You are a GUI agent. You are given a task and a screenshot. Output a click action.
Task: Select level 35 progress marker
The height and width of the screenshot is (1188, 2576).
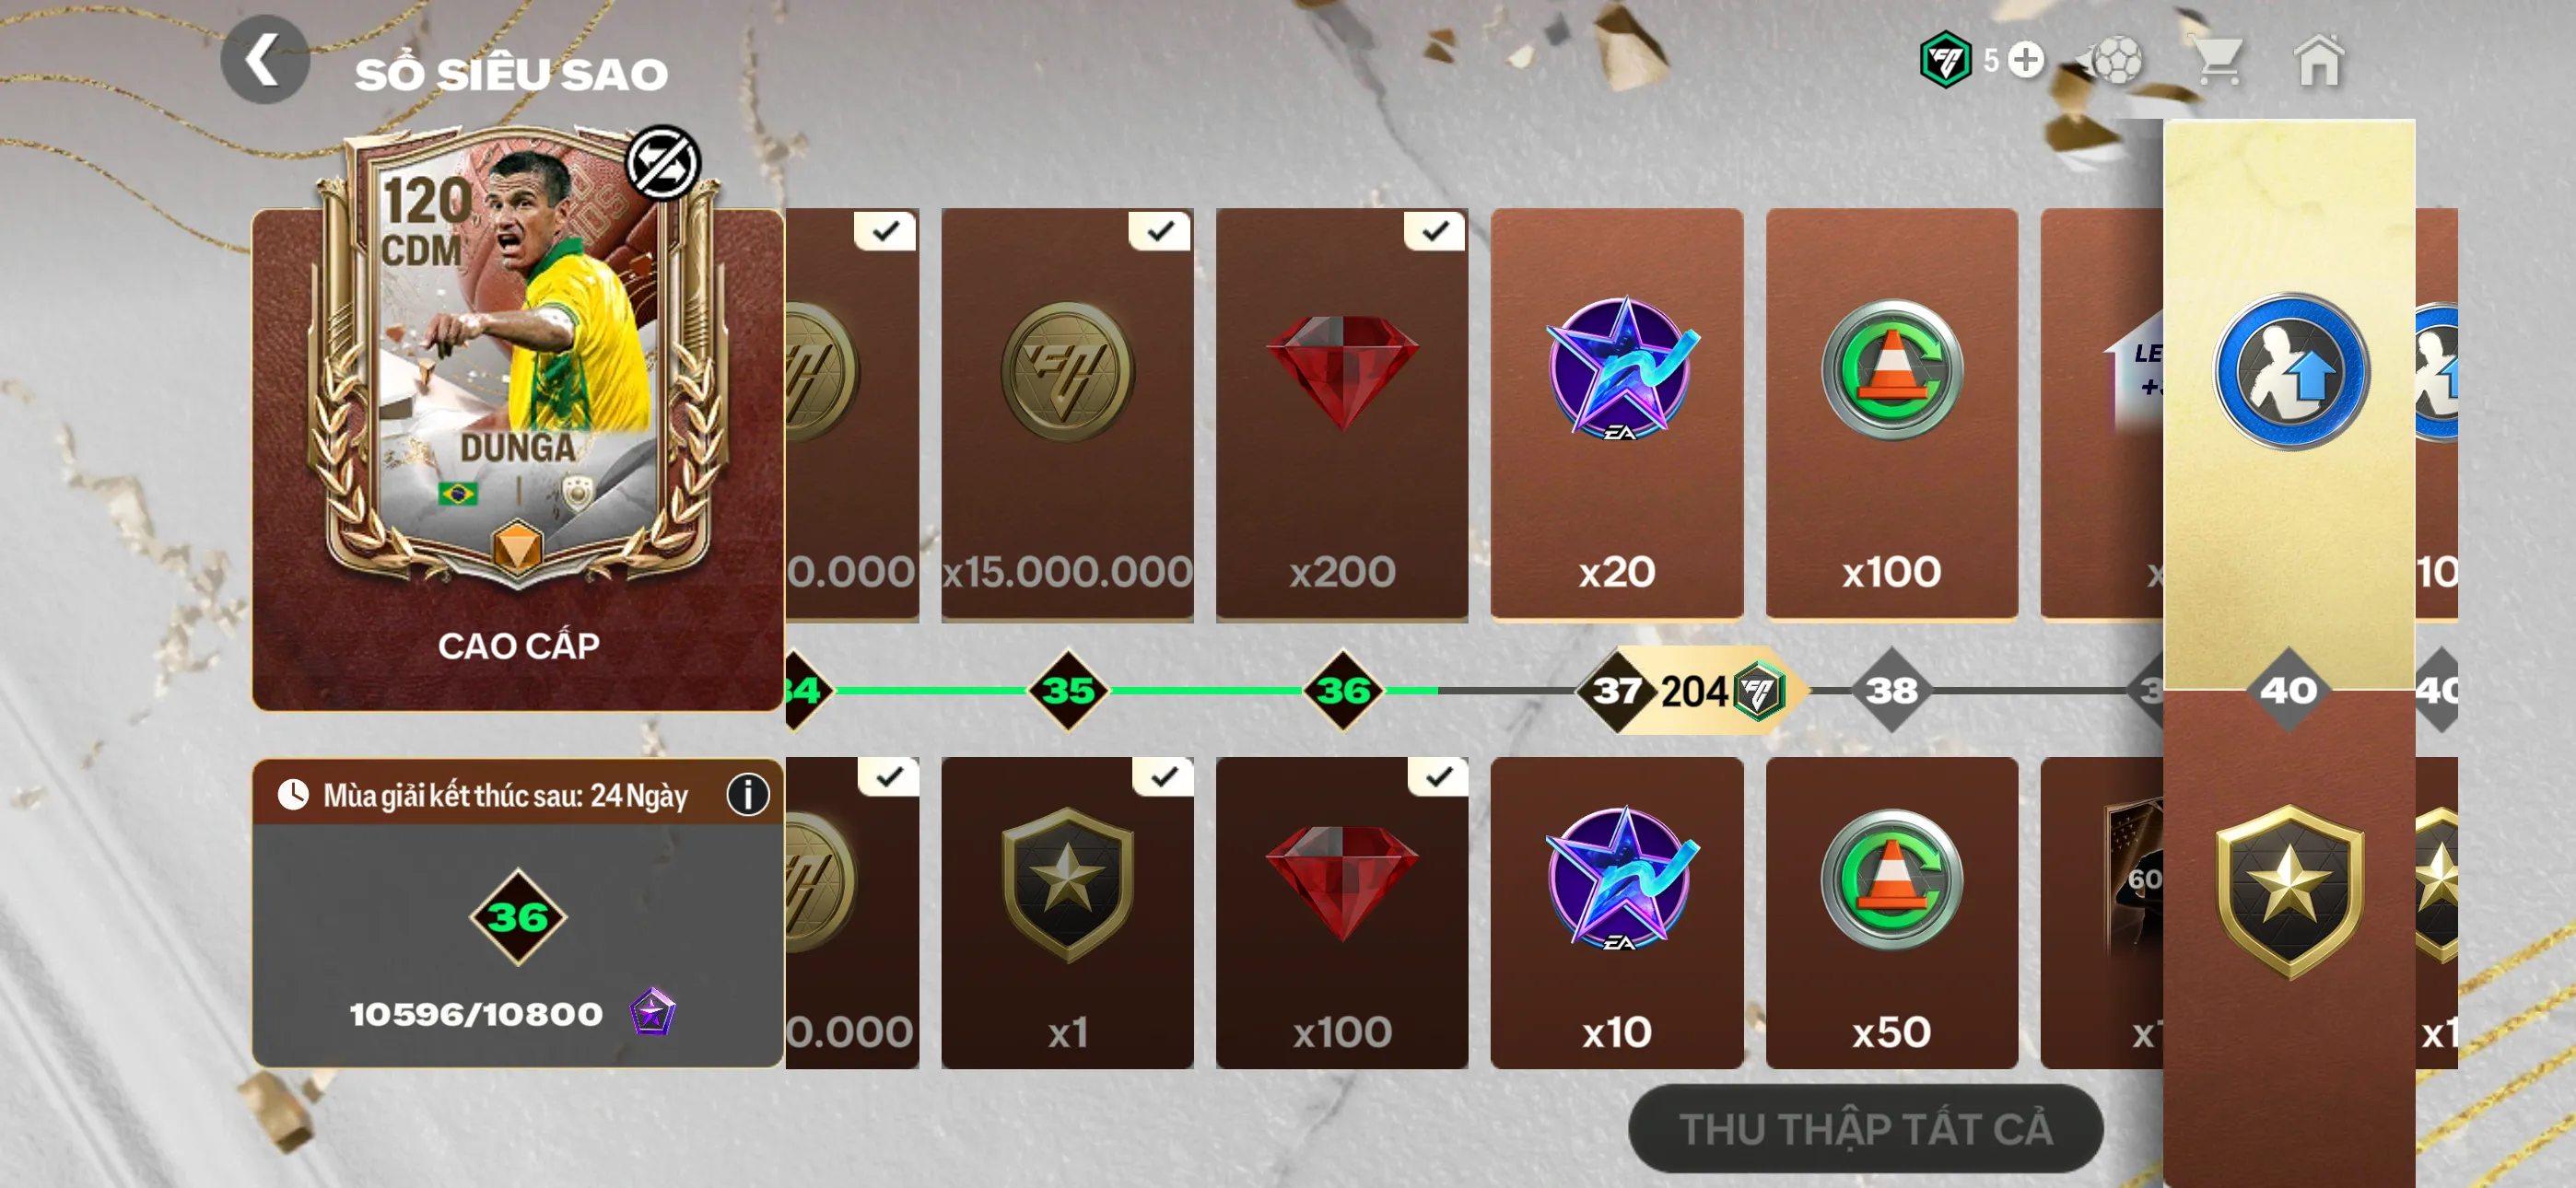[x=1067, y=690]
